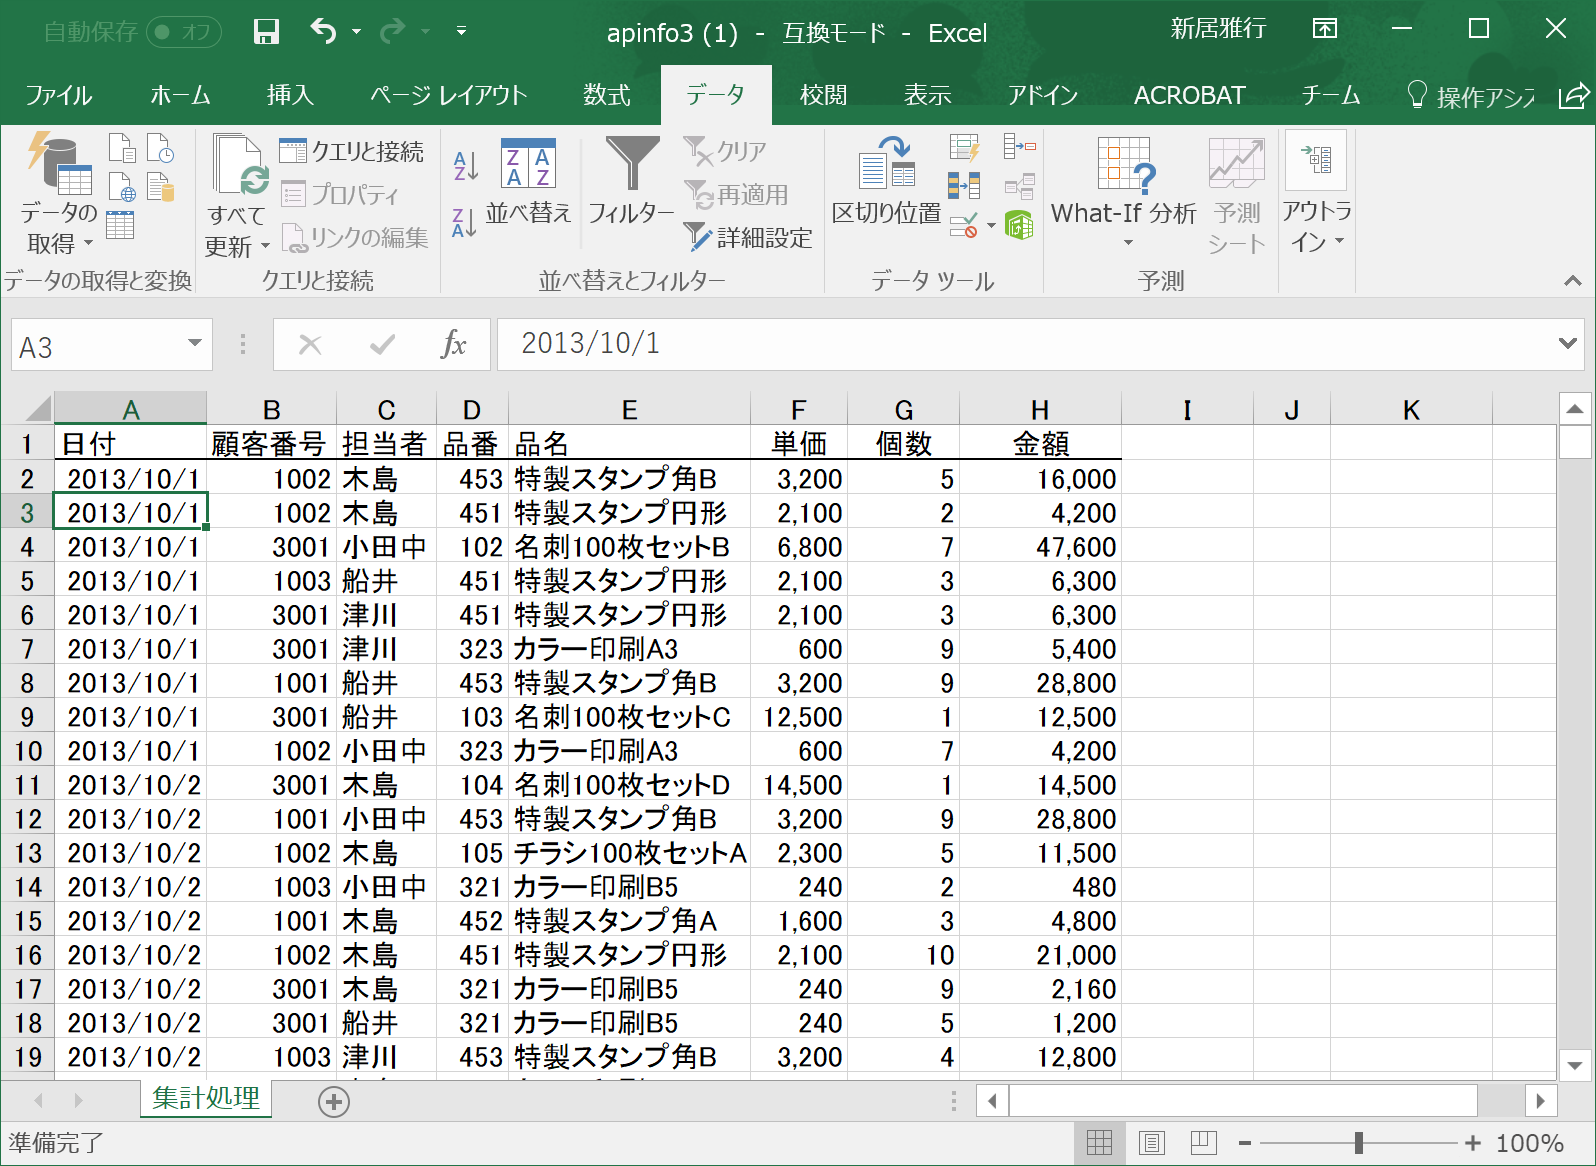Select the 集計処理 sheet tab

[206, 1098]
